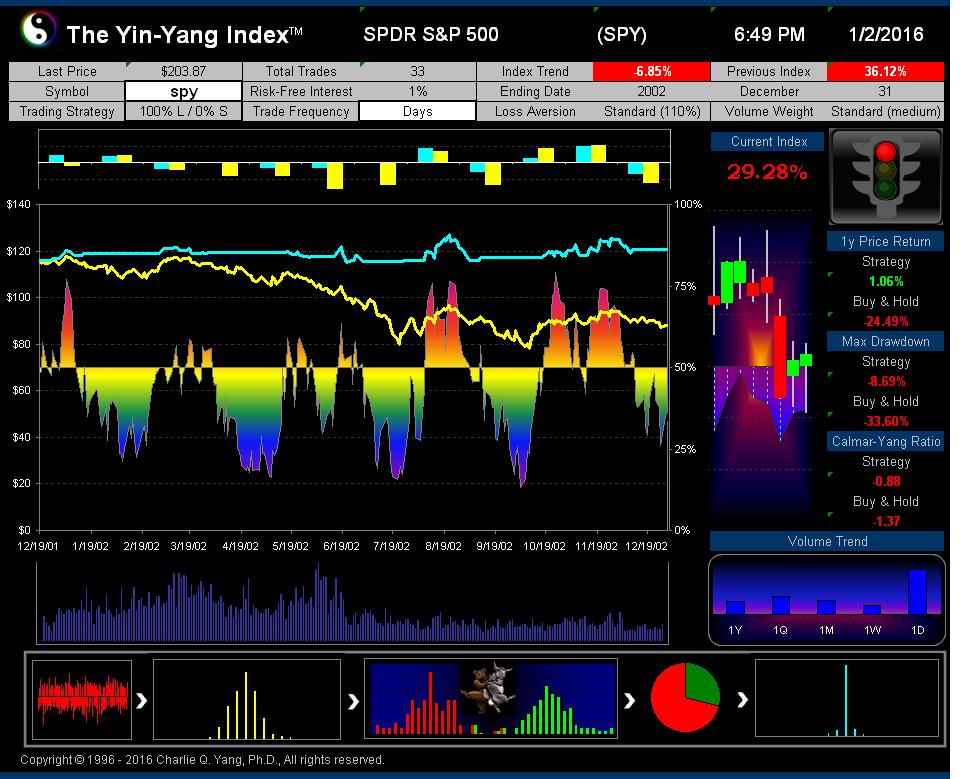Viewport: 960px width, 779px height.
Task: Click the red Index Trend value -6.85%
Action: click(x=651, y=71)
